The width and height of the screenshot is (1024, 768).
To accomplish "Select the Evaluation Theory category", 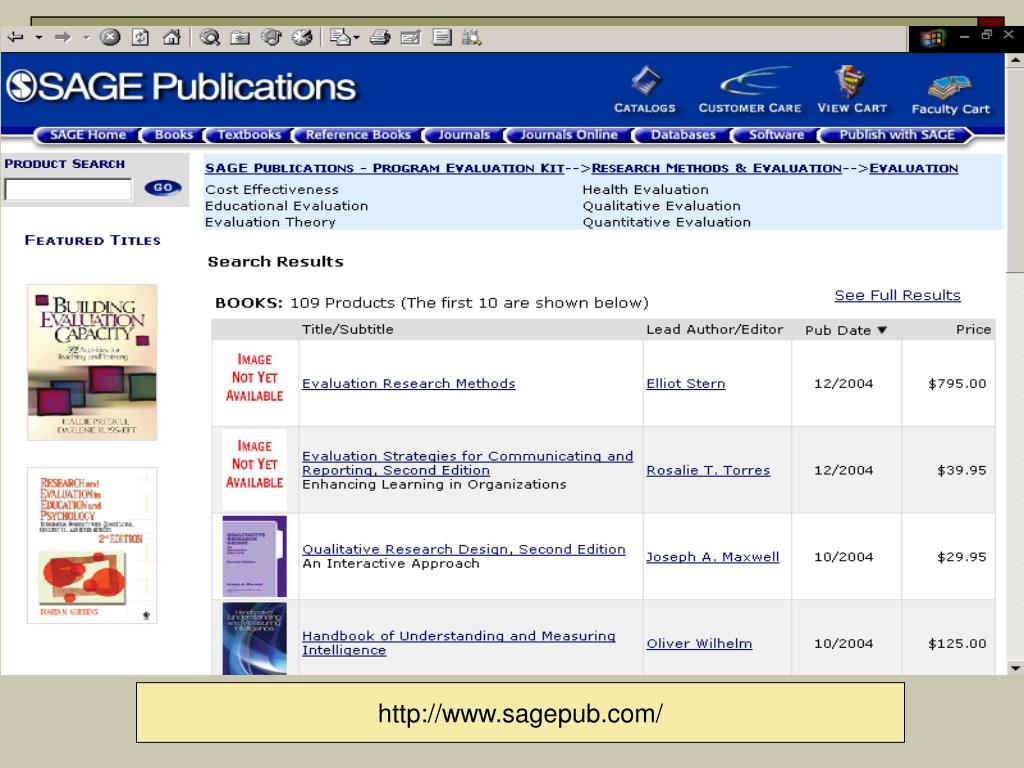I will [x=270, y=222].
